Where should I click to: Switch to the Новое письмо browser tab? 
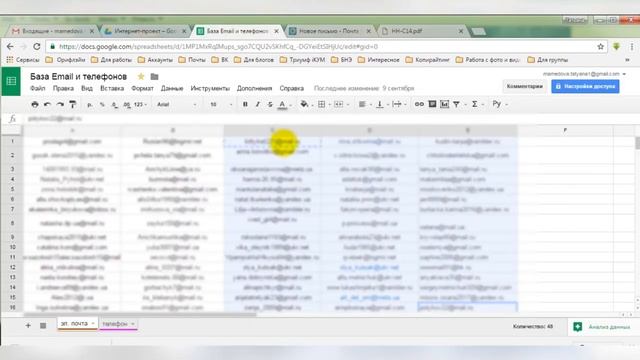(330, 31)
